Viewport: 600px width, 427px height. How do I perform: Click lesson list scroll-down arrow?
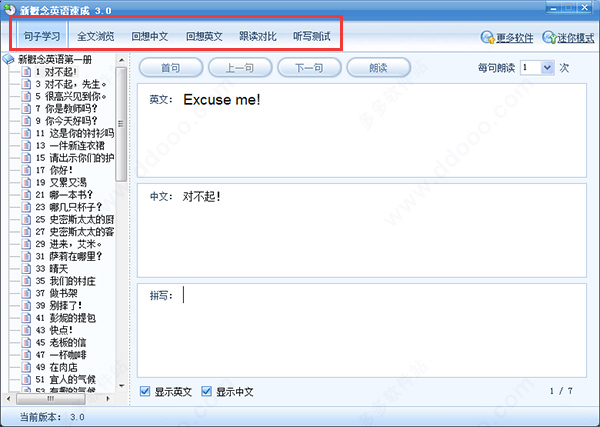click(122, 386)
